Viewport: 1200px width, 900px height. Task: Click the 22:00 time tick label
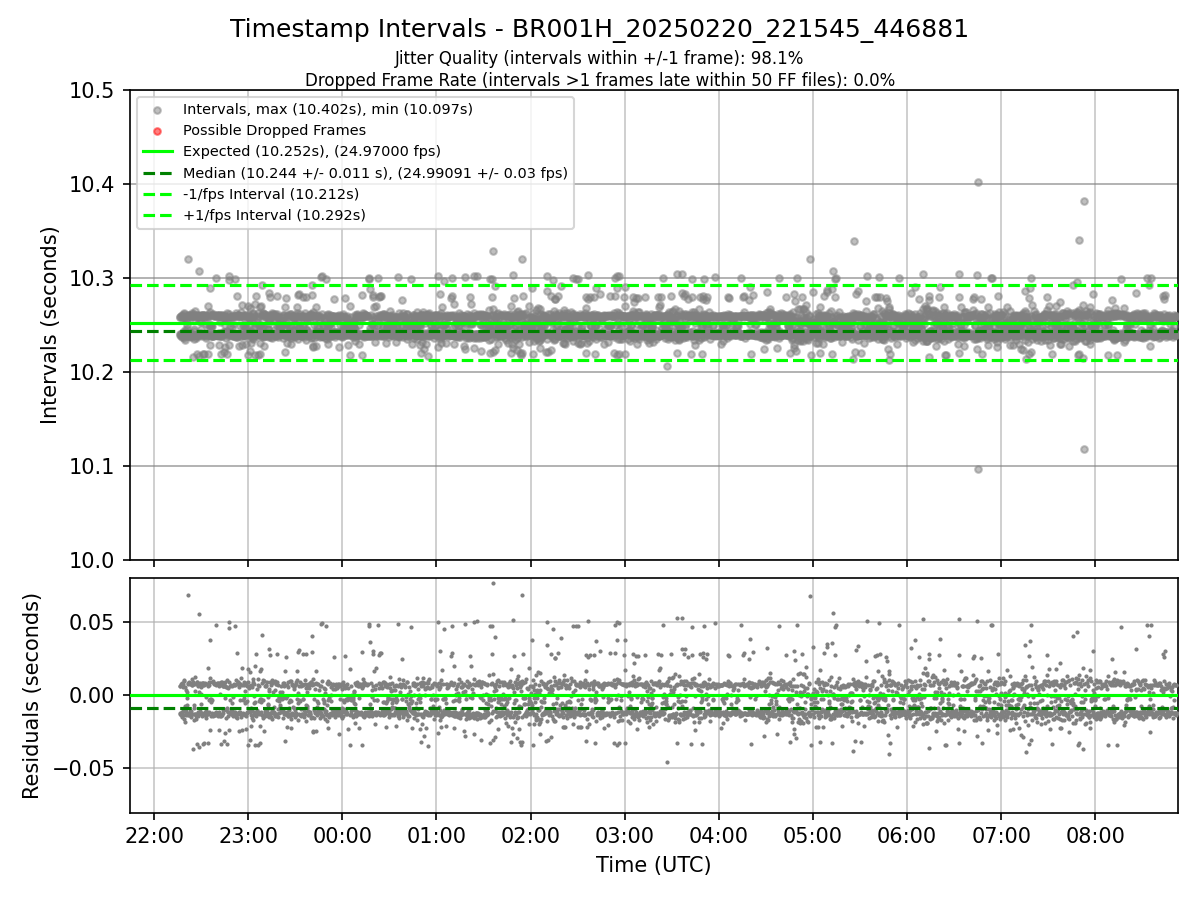[153, 834]
